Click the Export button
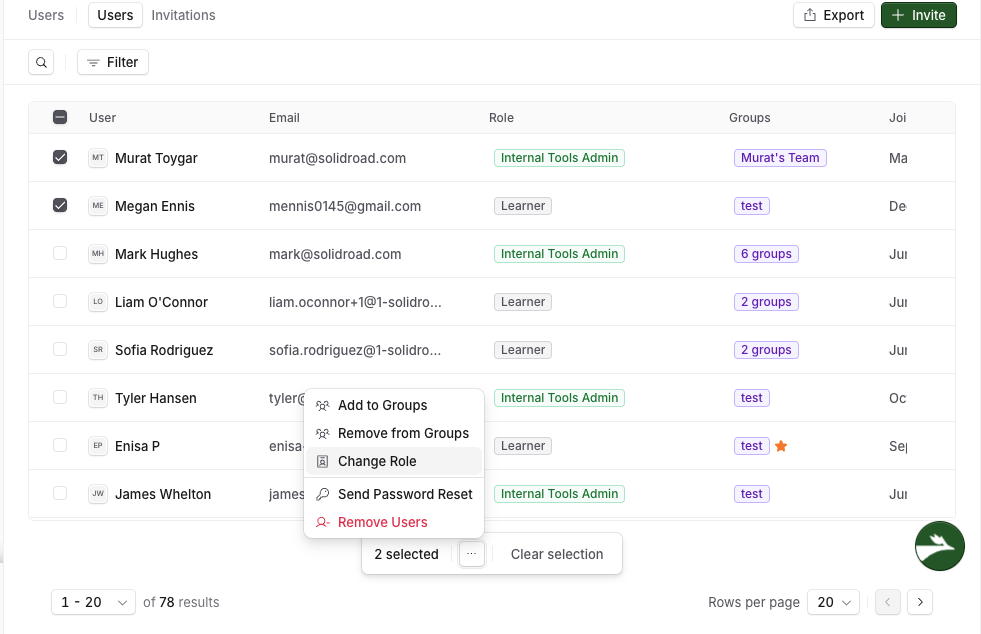This screenshot has height=634, width=981. click(833, 15)
